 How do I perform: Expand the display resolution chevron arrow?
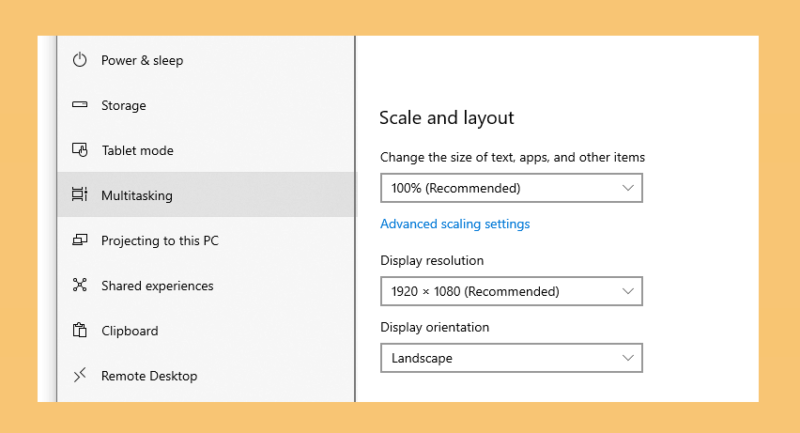tap(628, 291)
